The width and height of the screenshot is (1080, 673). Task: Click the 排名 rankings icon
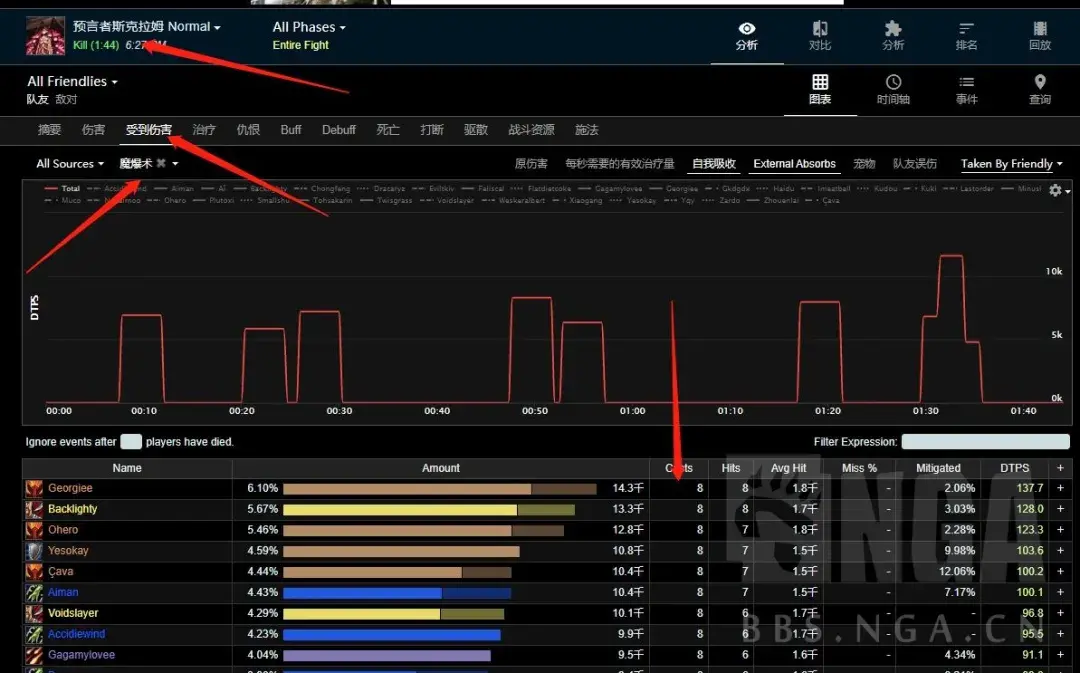pyautogui.click(x=966, y=30)
